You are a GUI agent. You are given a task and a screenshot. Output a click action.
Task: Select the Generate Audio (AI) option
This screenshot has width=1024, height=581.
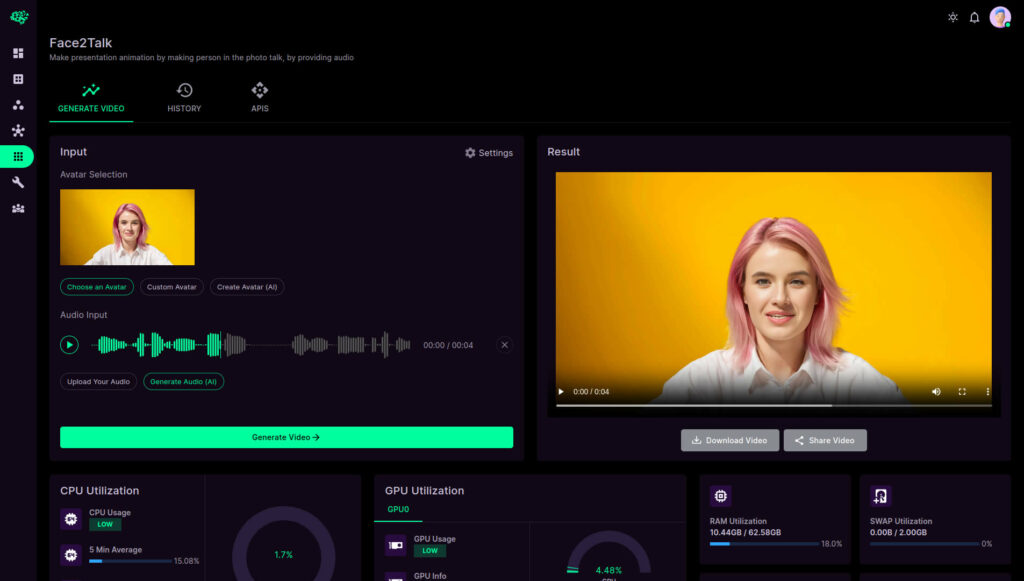[x=184, y=382]
